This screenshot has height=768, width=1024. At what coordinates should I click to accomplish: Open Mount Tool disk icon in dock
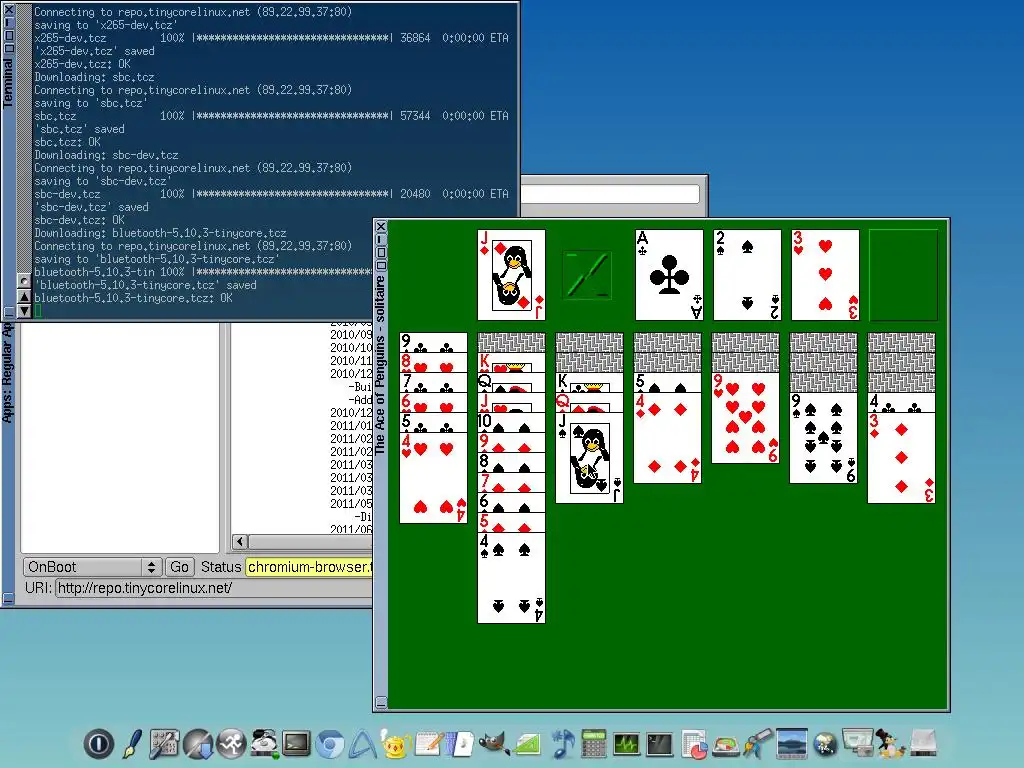(264, 744)
